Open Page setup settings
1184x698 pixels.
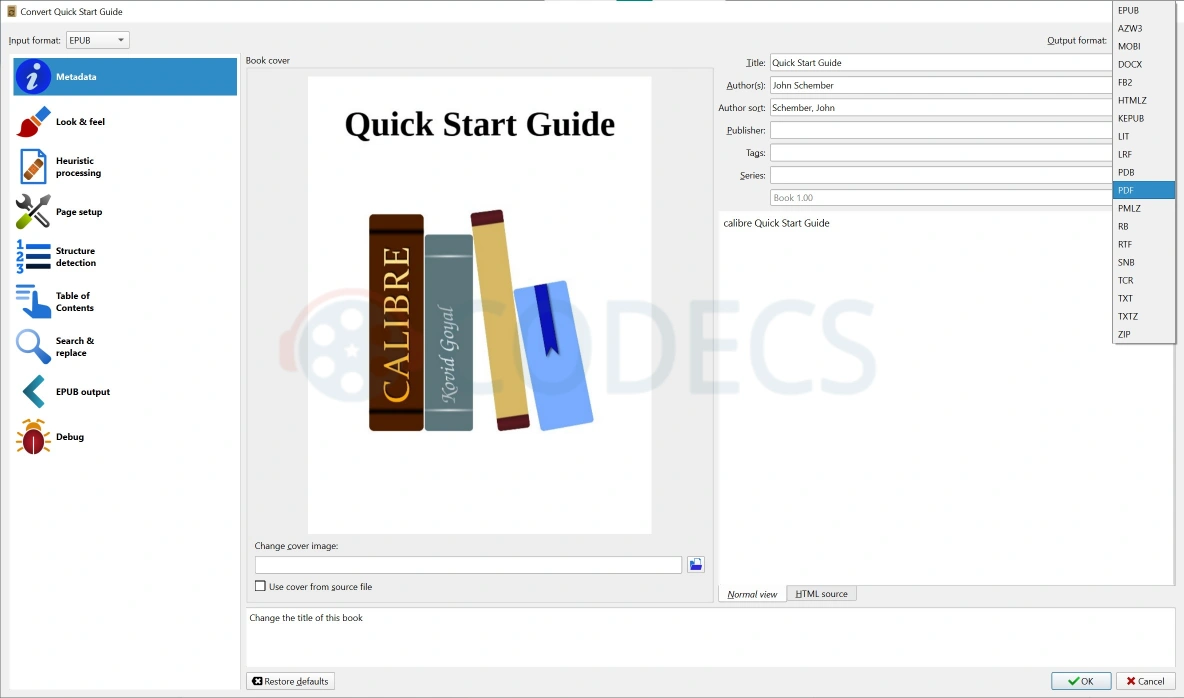pos(125,212)
